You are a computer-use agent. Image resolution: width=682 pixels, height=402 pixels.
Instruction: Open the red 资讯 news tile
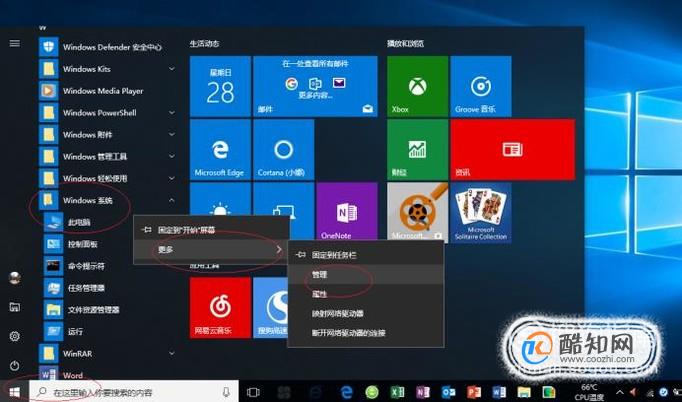point(513,150)
